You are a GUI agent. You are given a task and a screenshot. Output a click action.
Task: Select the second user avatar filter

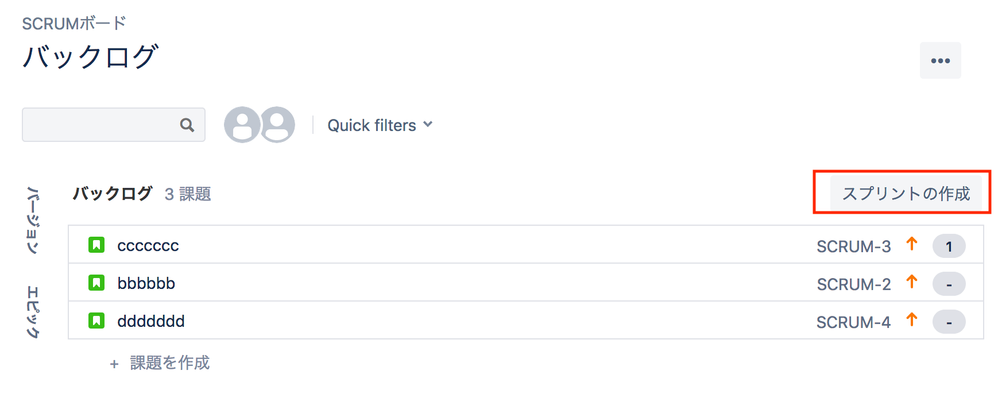[277, 125]
